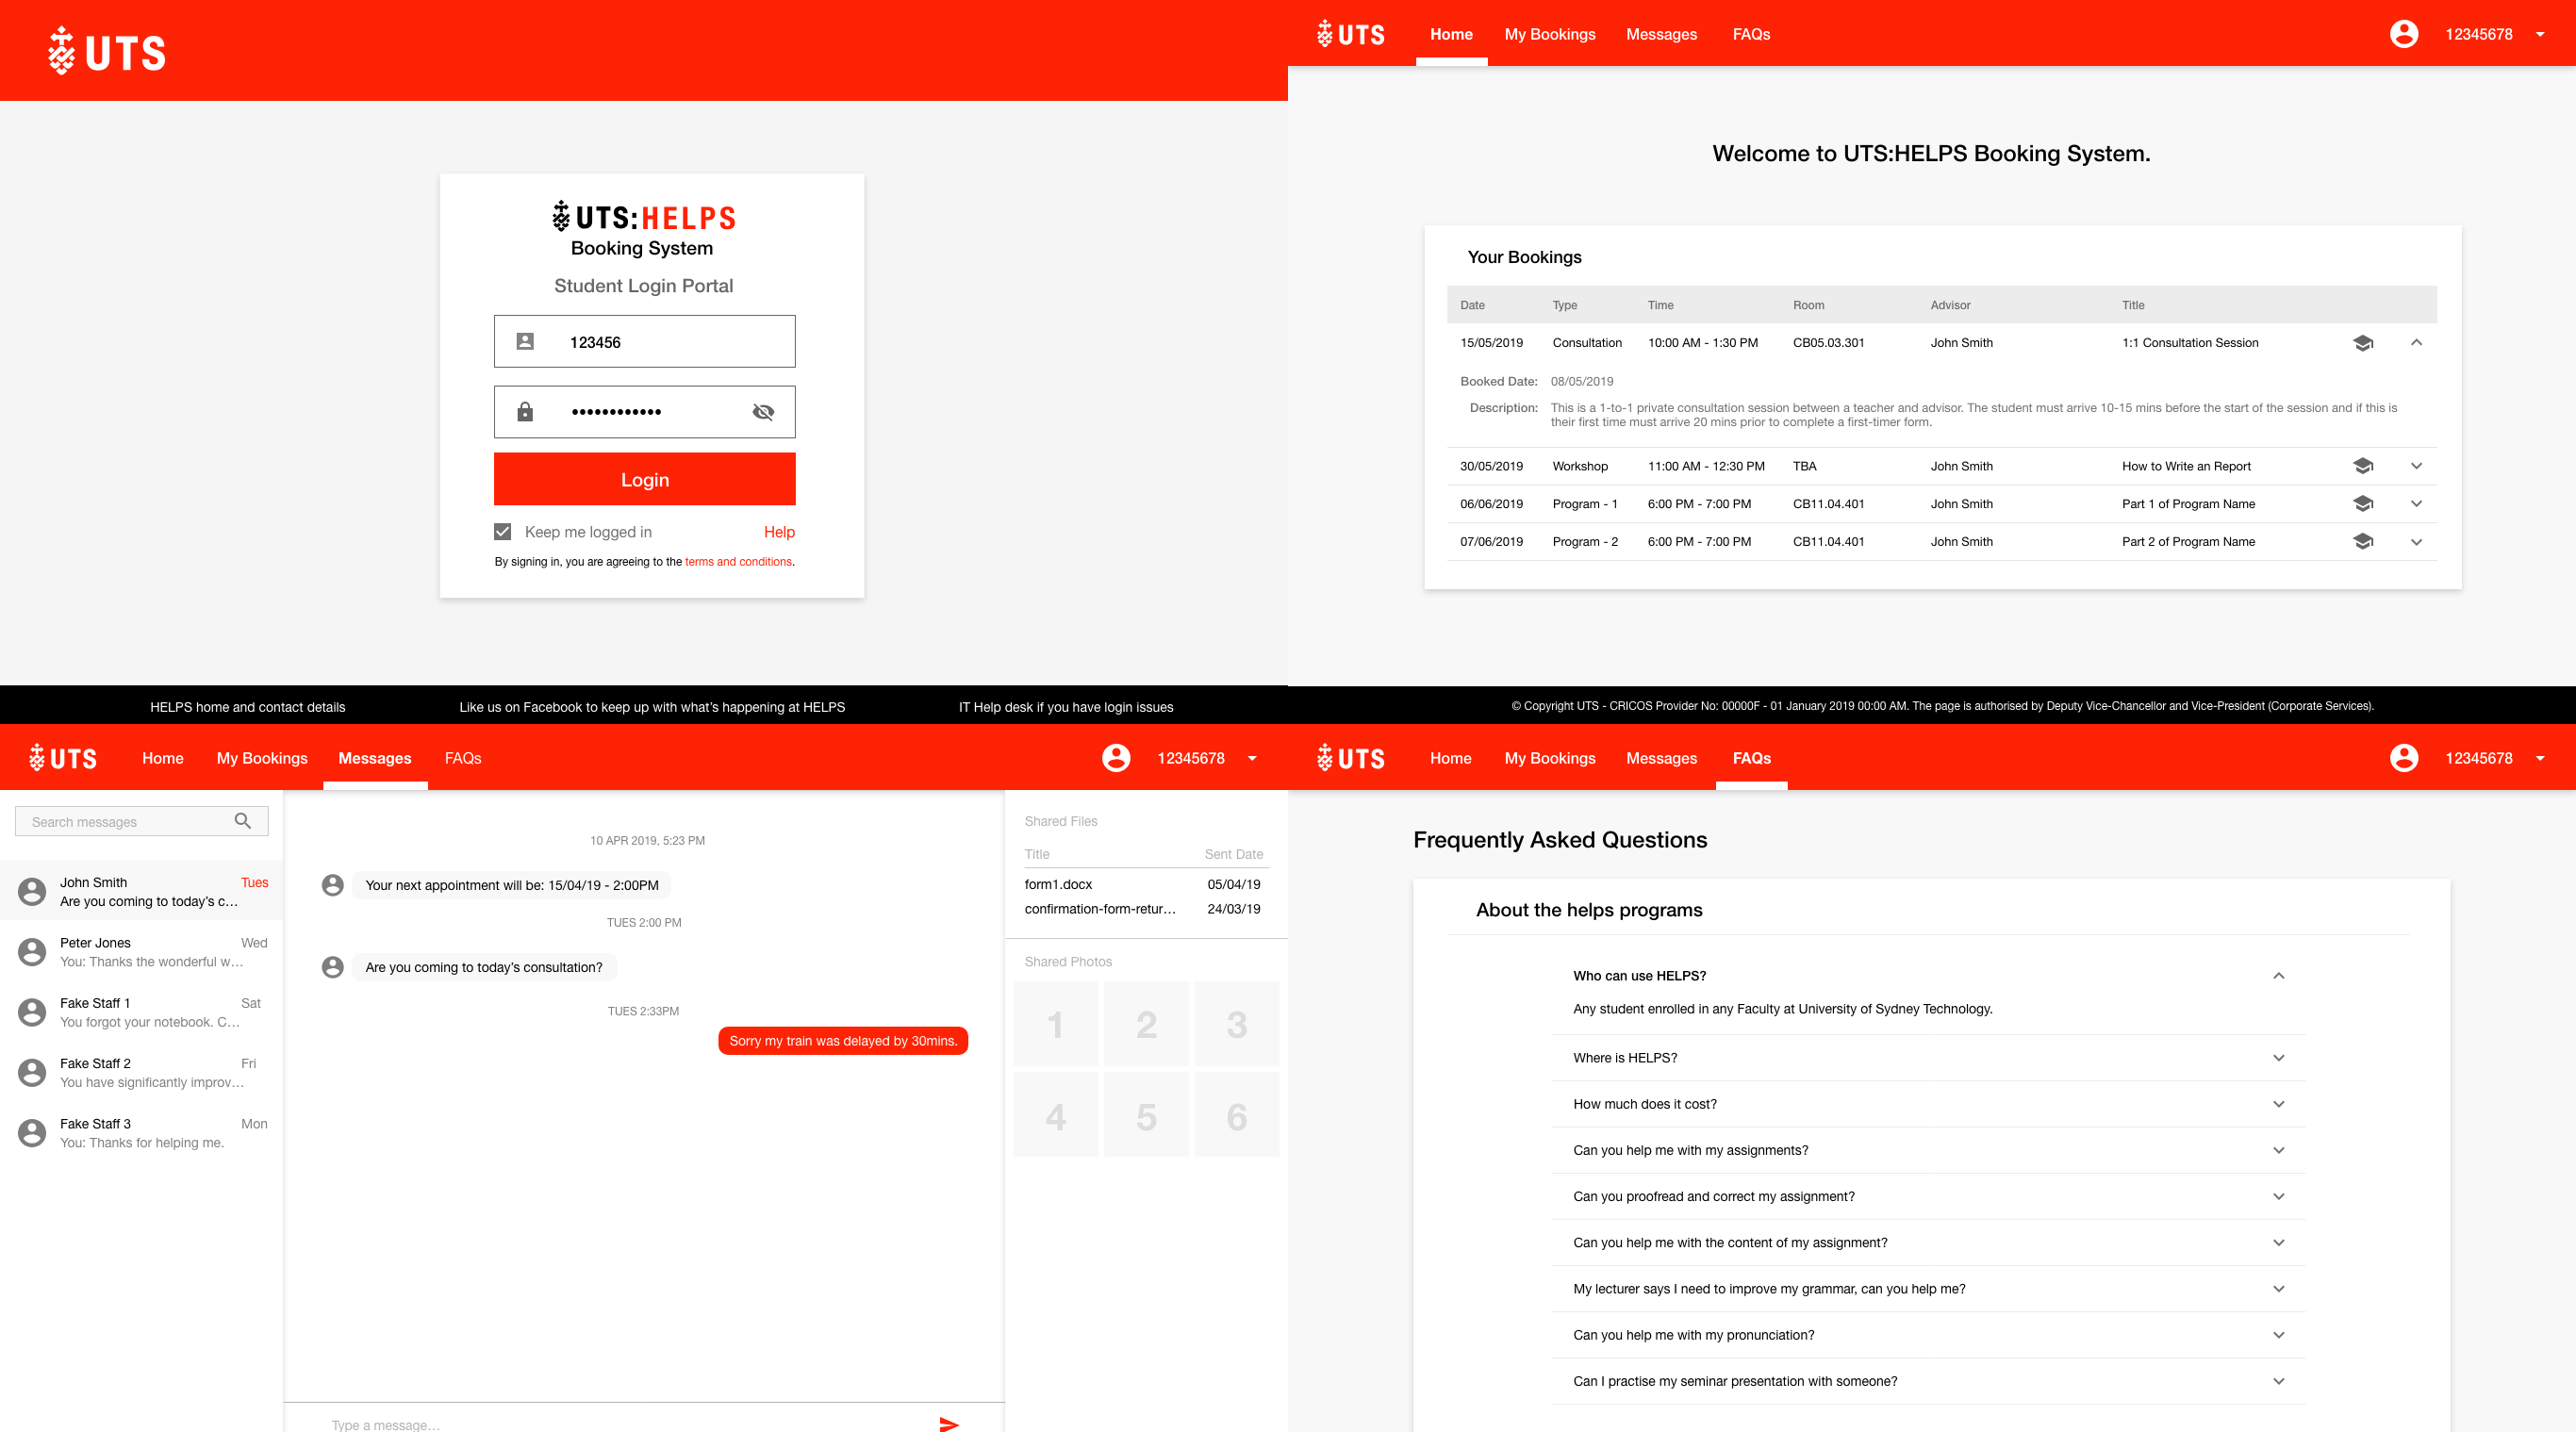Click Fake Staff 1 avatar in conversation list
This screenshot has height=1432, width=2576.
click(32, 1012)
